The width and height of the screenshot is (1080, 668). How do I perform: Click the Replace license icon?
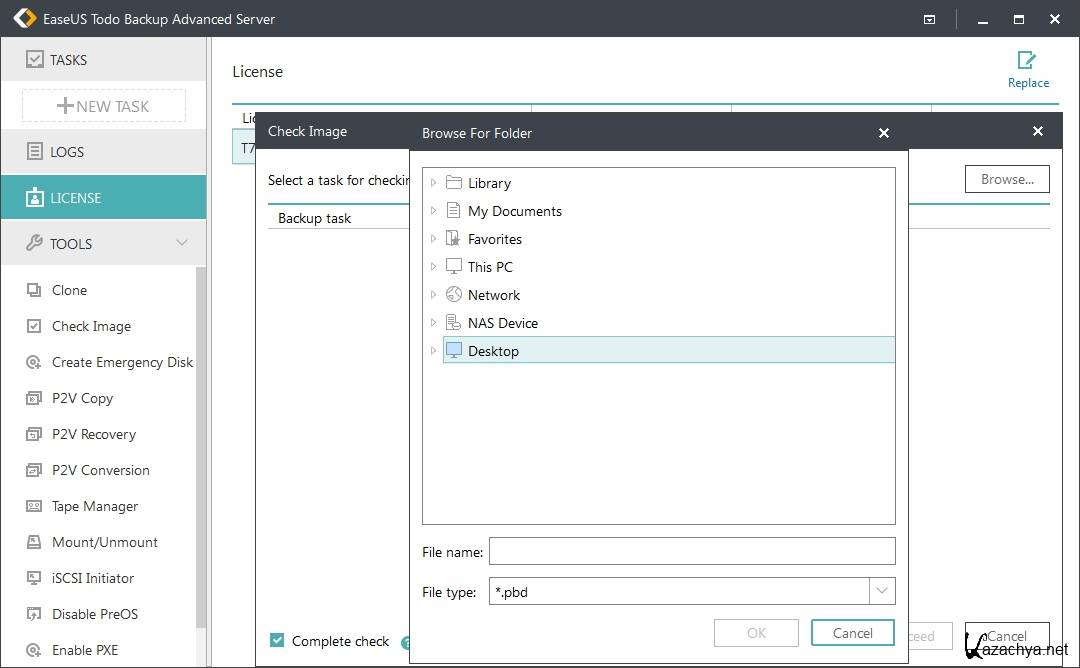[x=1027, y=61]
